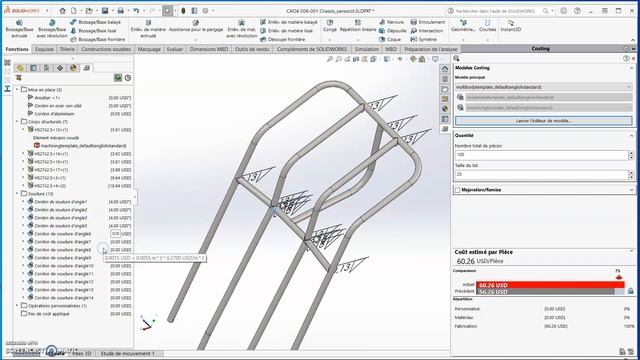
Task: Choose Bossage/Base balayé command
Action: pos(96,22)
